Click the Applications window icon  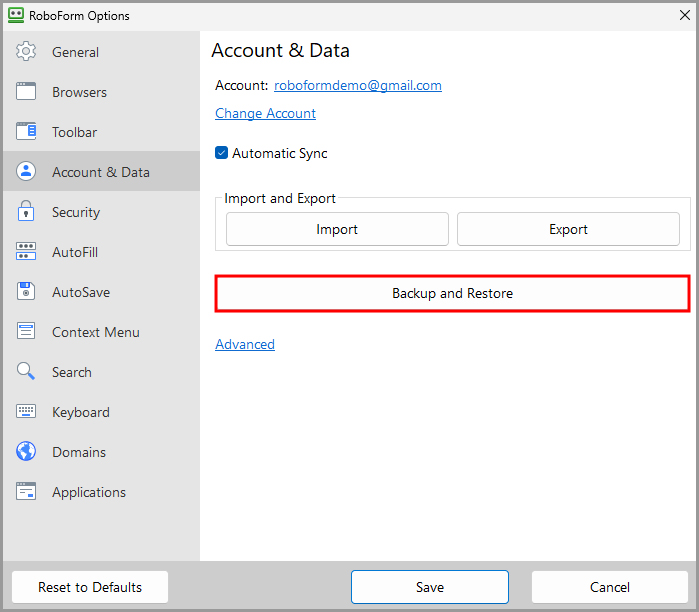tap(26, 492)
